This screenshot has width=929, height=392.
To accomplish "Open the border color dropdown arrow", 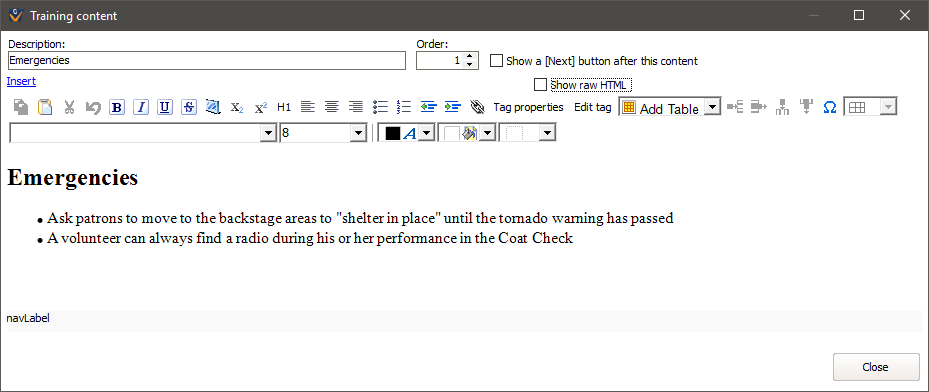I will (x=547, y=133).
